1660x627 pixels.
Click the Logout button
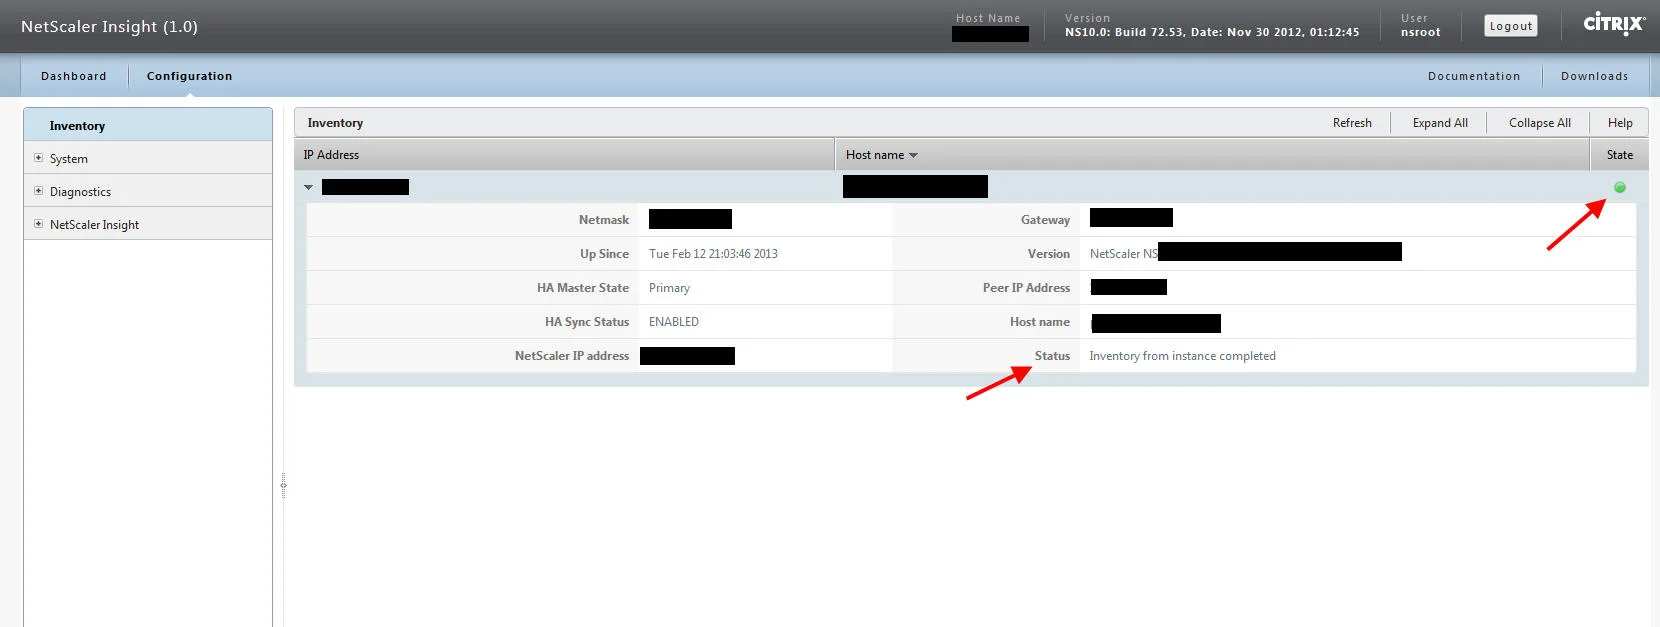click(1511, 26)
